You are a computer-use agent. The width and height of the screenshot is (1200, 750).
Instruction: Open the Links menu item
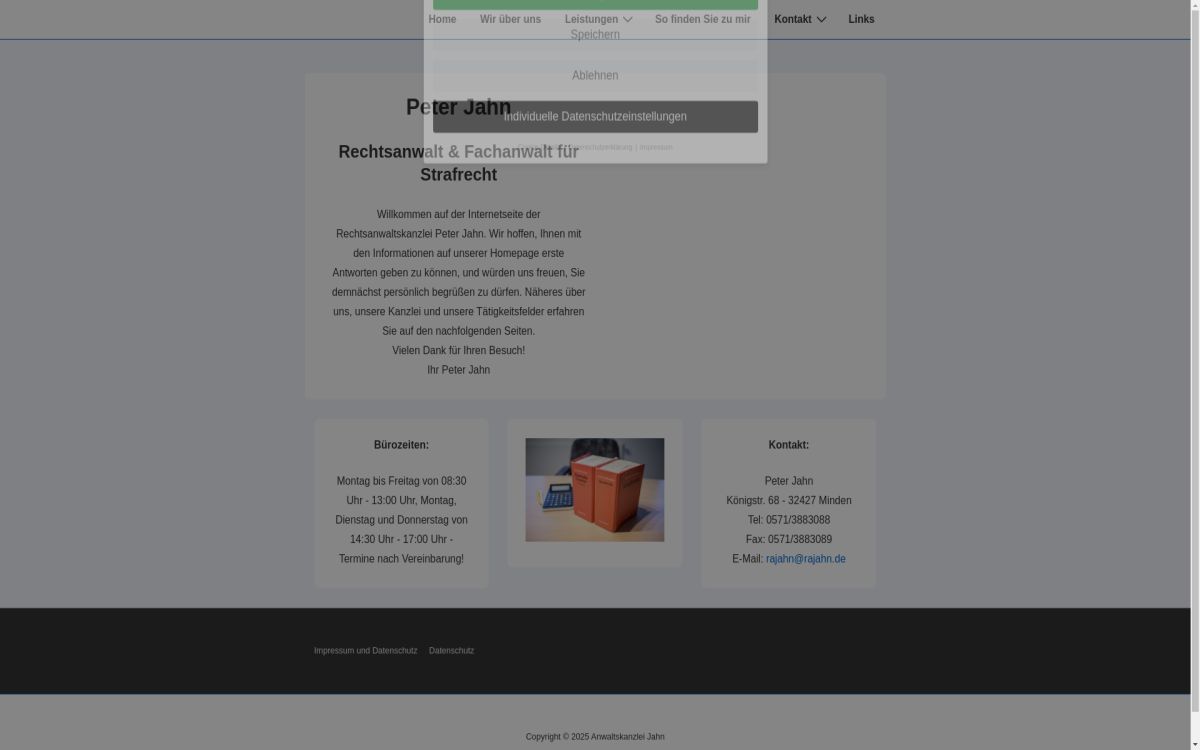(861, 19)
